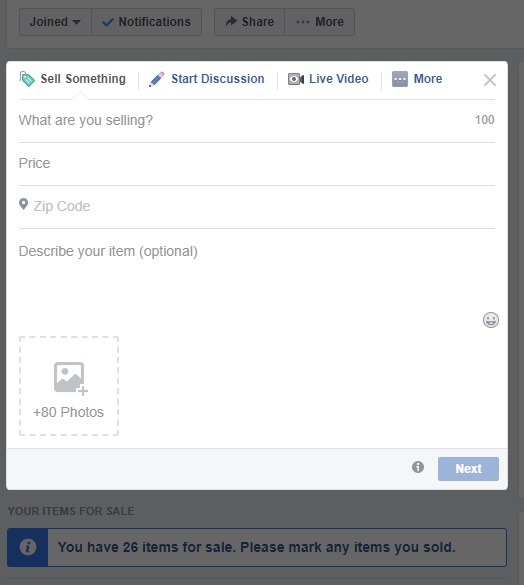
Task: Click the Next button
Action: 468,469
